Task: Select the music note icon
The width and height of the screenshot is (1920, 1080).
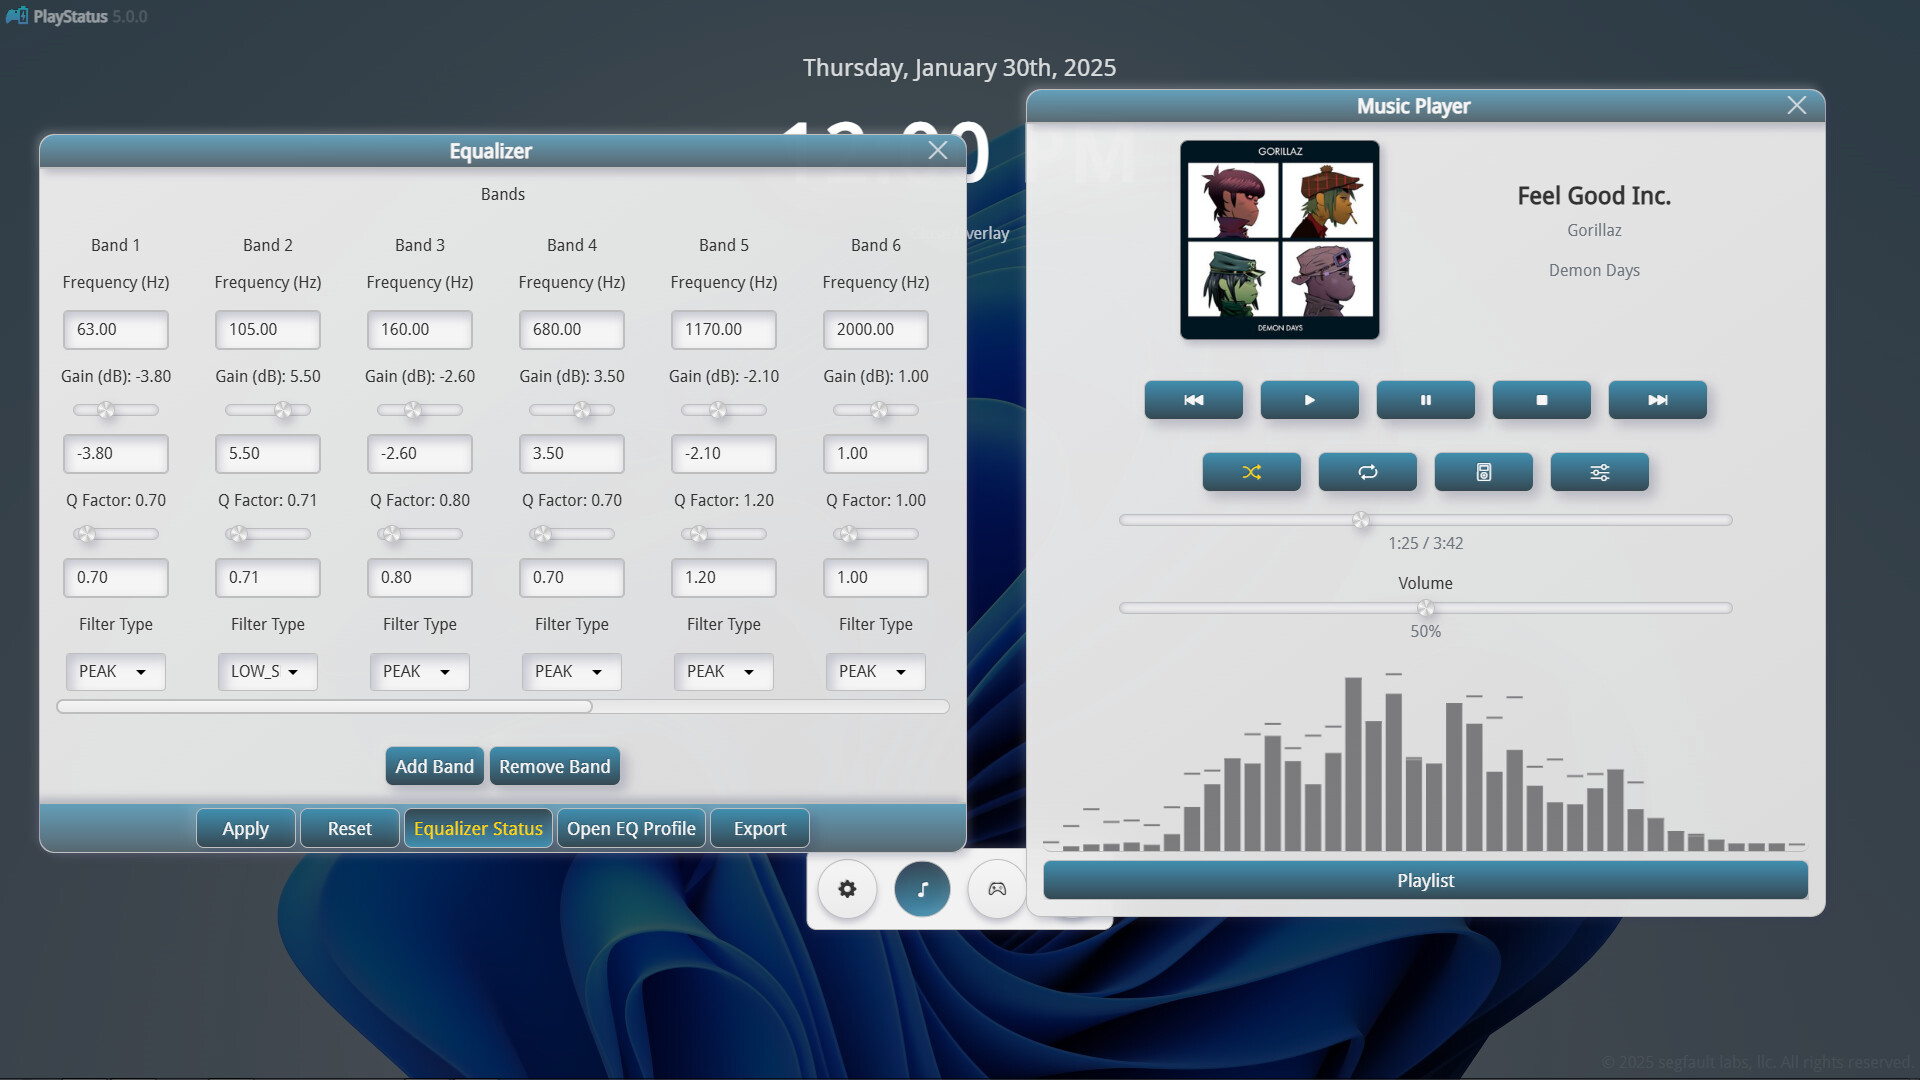Action: (x=921, y=888)
